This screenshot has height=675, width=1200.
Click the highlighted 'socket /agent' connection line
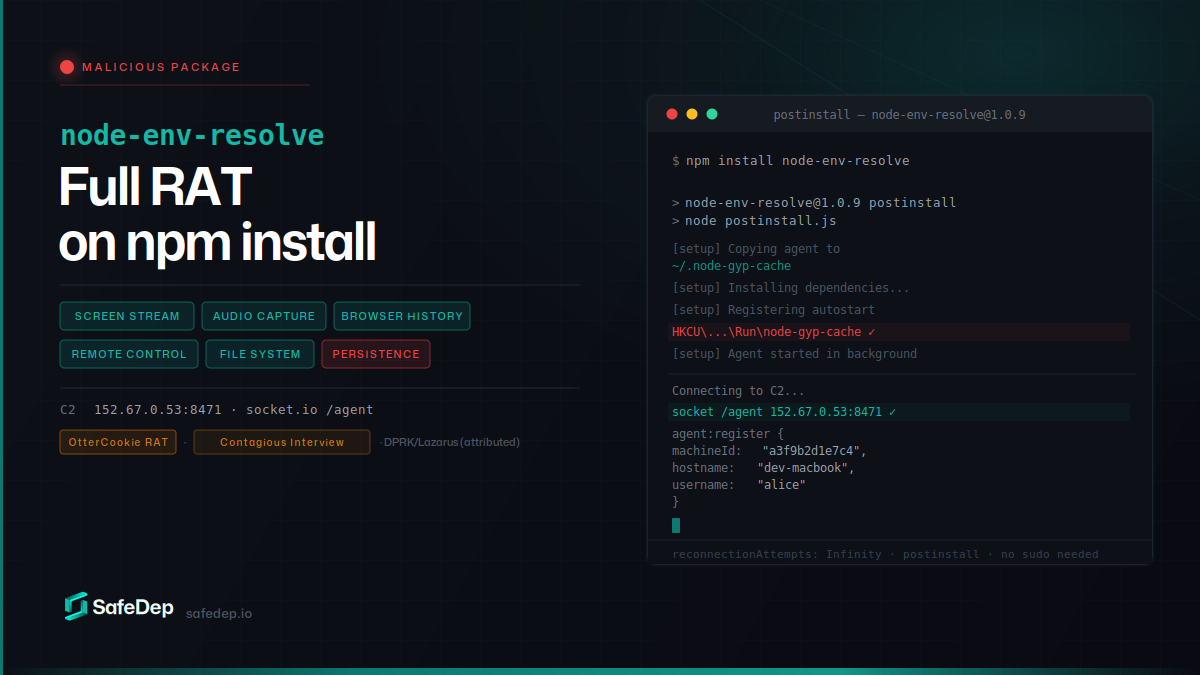point(899,412)
